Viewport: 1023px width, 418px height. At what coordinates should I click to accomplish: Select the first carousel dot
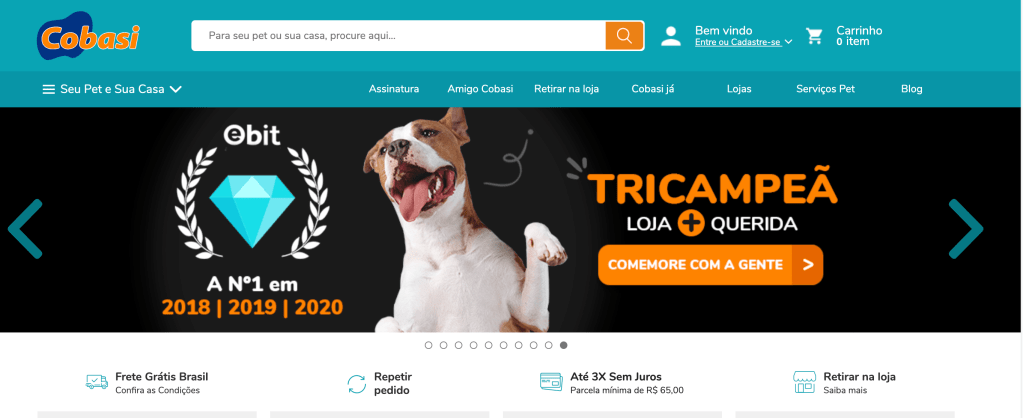(429, 345)
